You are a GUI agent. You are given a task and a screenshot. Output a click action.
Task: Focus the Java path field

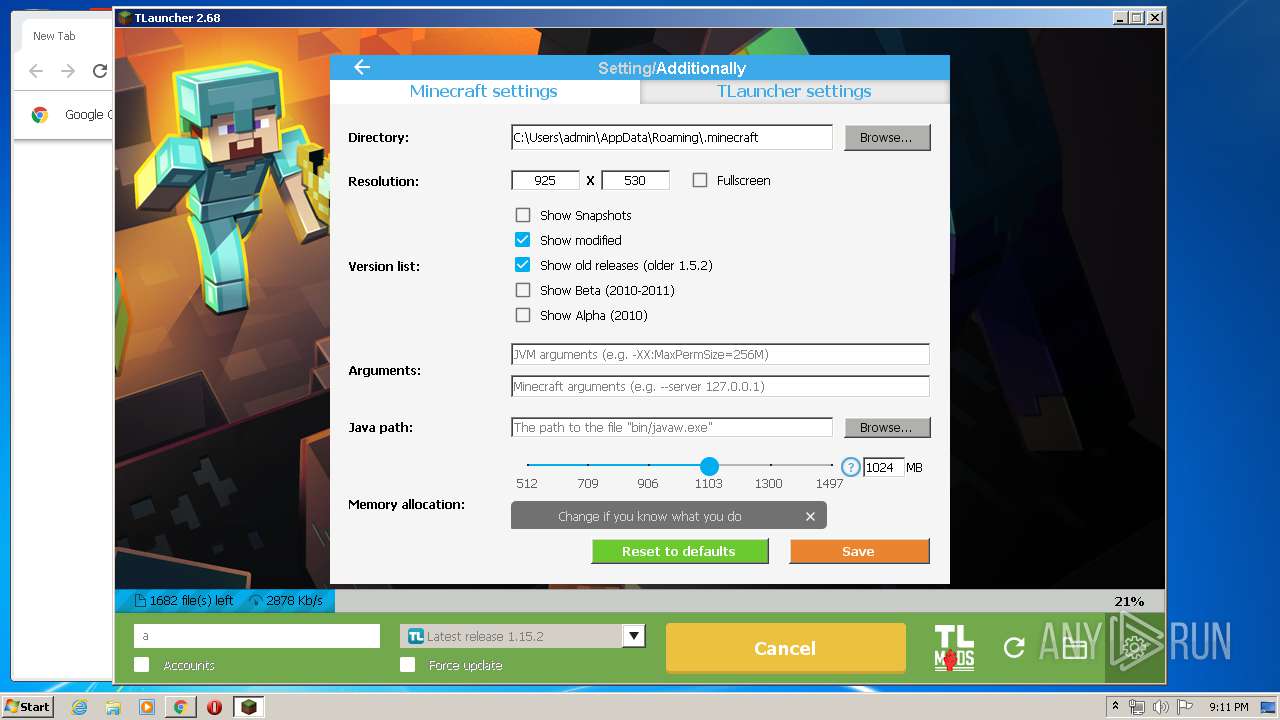click(671, 427)
